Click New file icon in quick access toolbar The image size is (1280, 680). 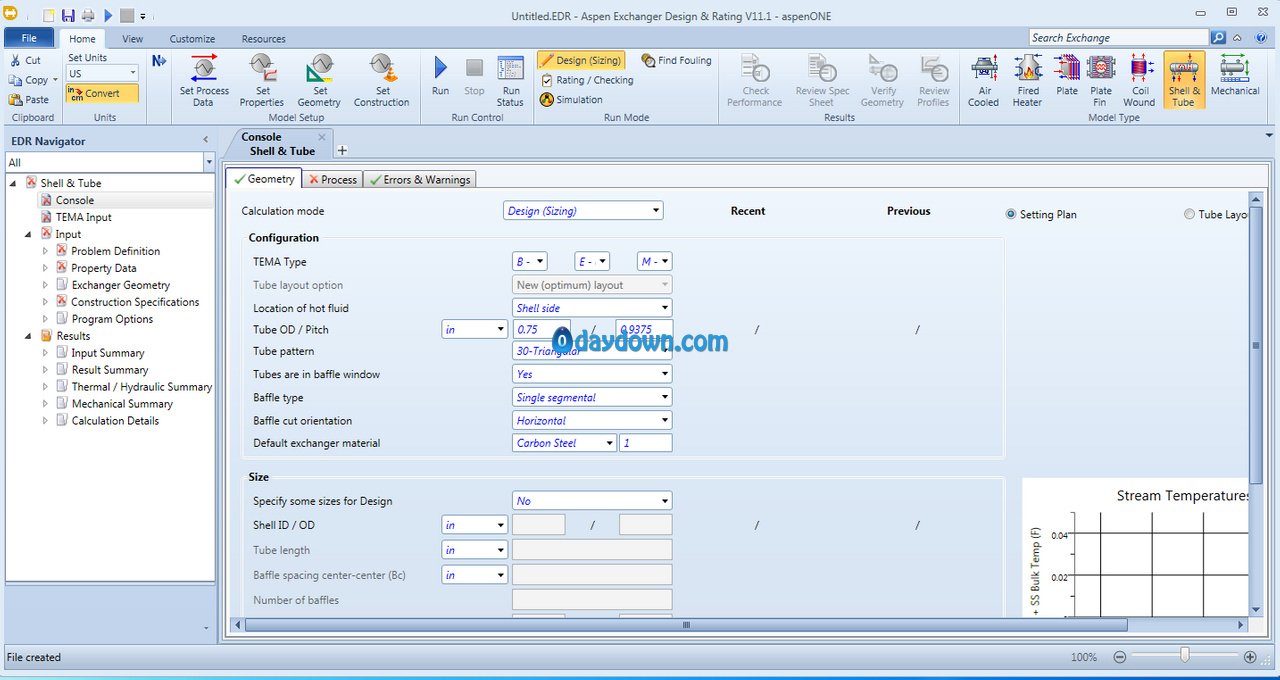[x=48, y=16]
